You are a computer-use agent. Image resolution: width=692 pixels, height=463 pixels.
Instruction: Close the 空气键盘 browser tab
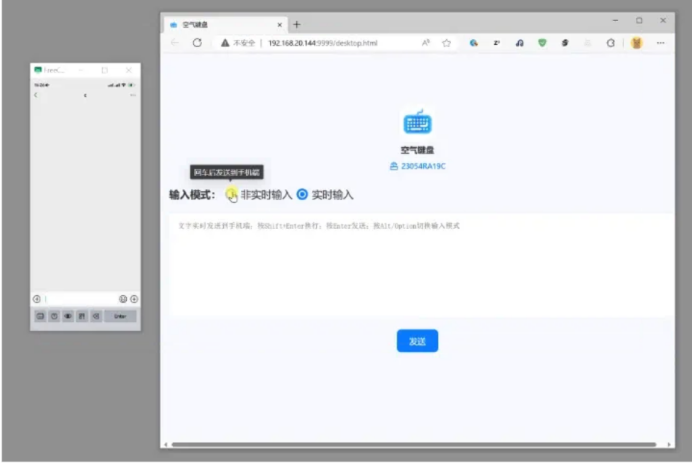(x=279, y=25)
